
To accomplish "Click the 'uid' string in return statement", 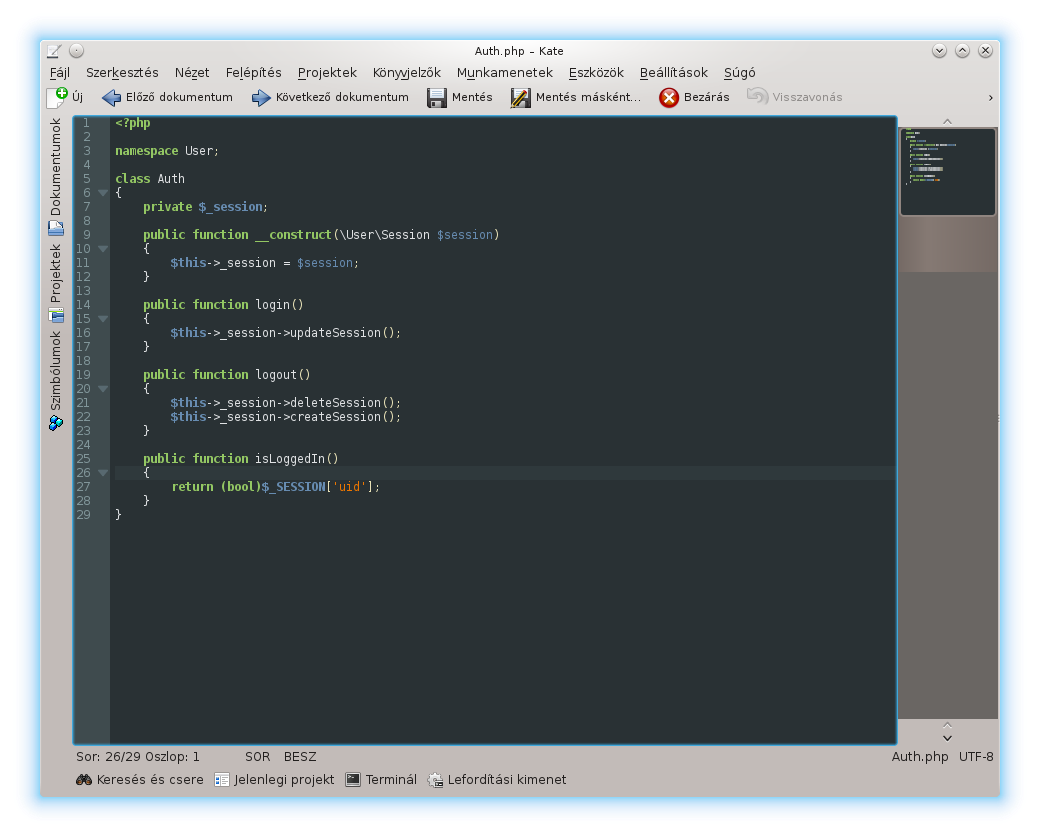I will (349, 487).
